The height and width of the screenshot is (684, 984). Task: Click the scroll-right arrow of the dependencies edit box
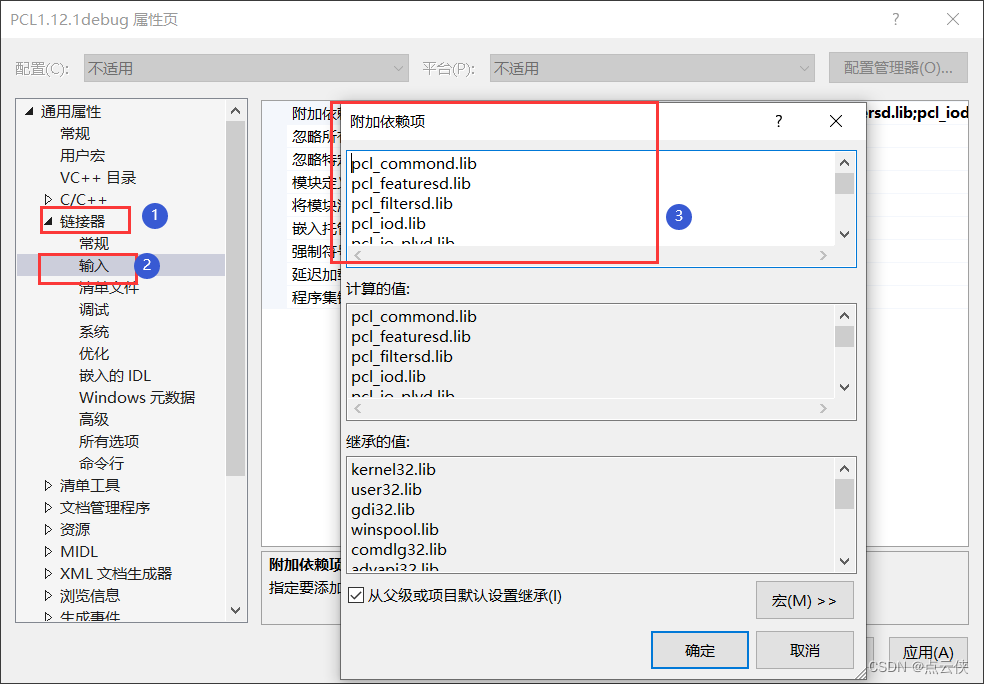click(823, 255)
